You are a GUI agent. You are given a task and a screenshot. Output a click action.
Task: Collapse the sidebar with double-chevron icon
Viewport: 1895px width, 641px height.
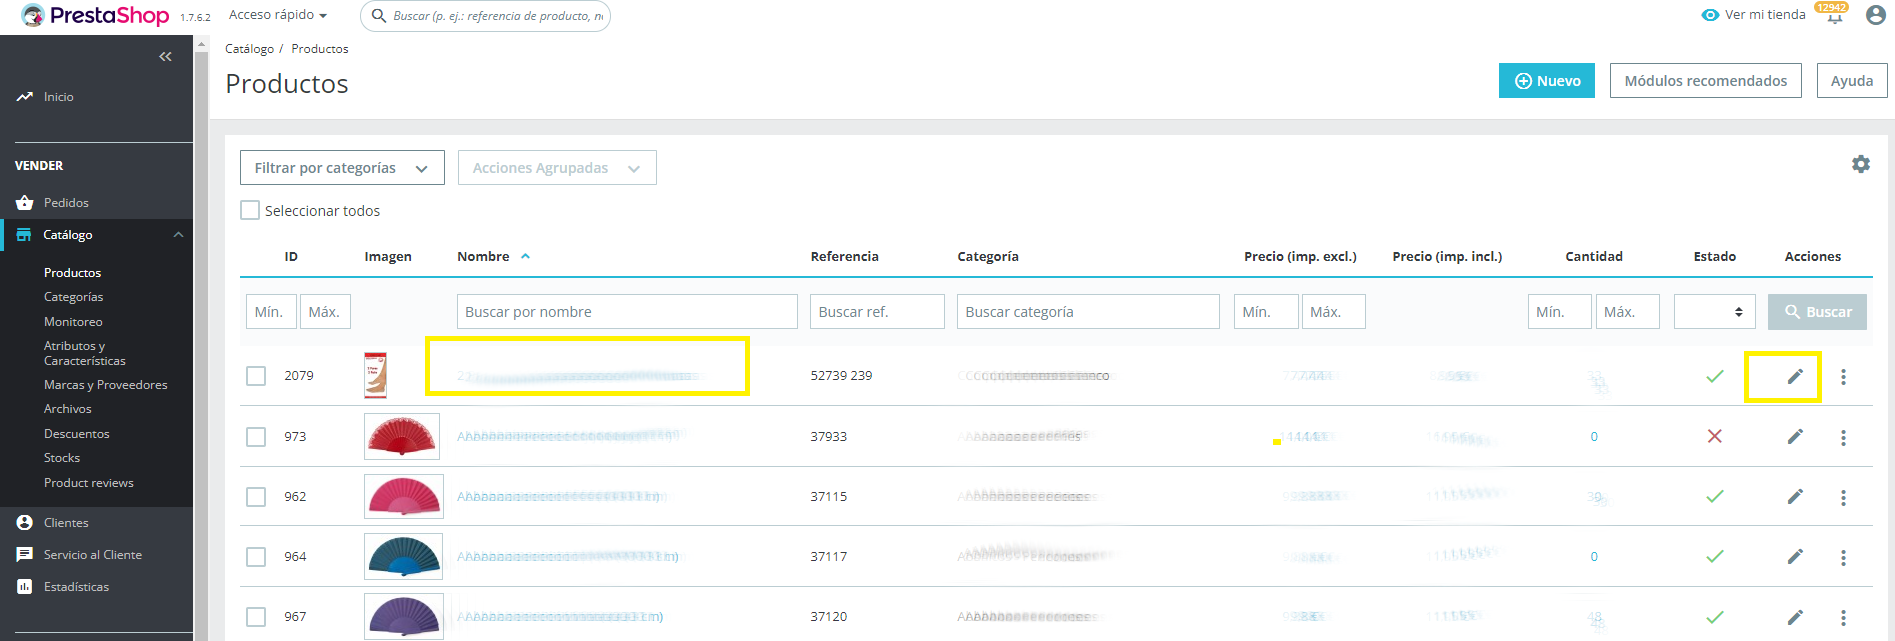(165, 57)
